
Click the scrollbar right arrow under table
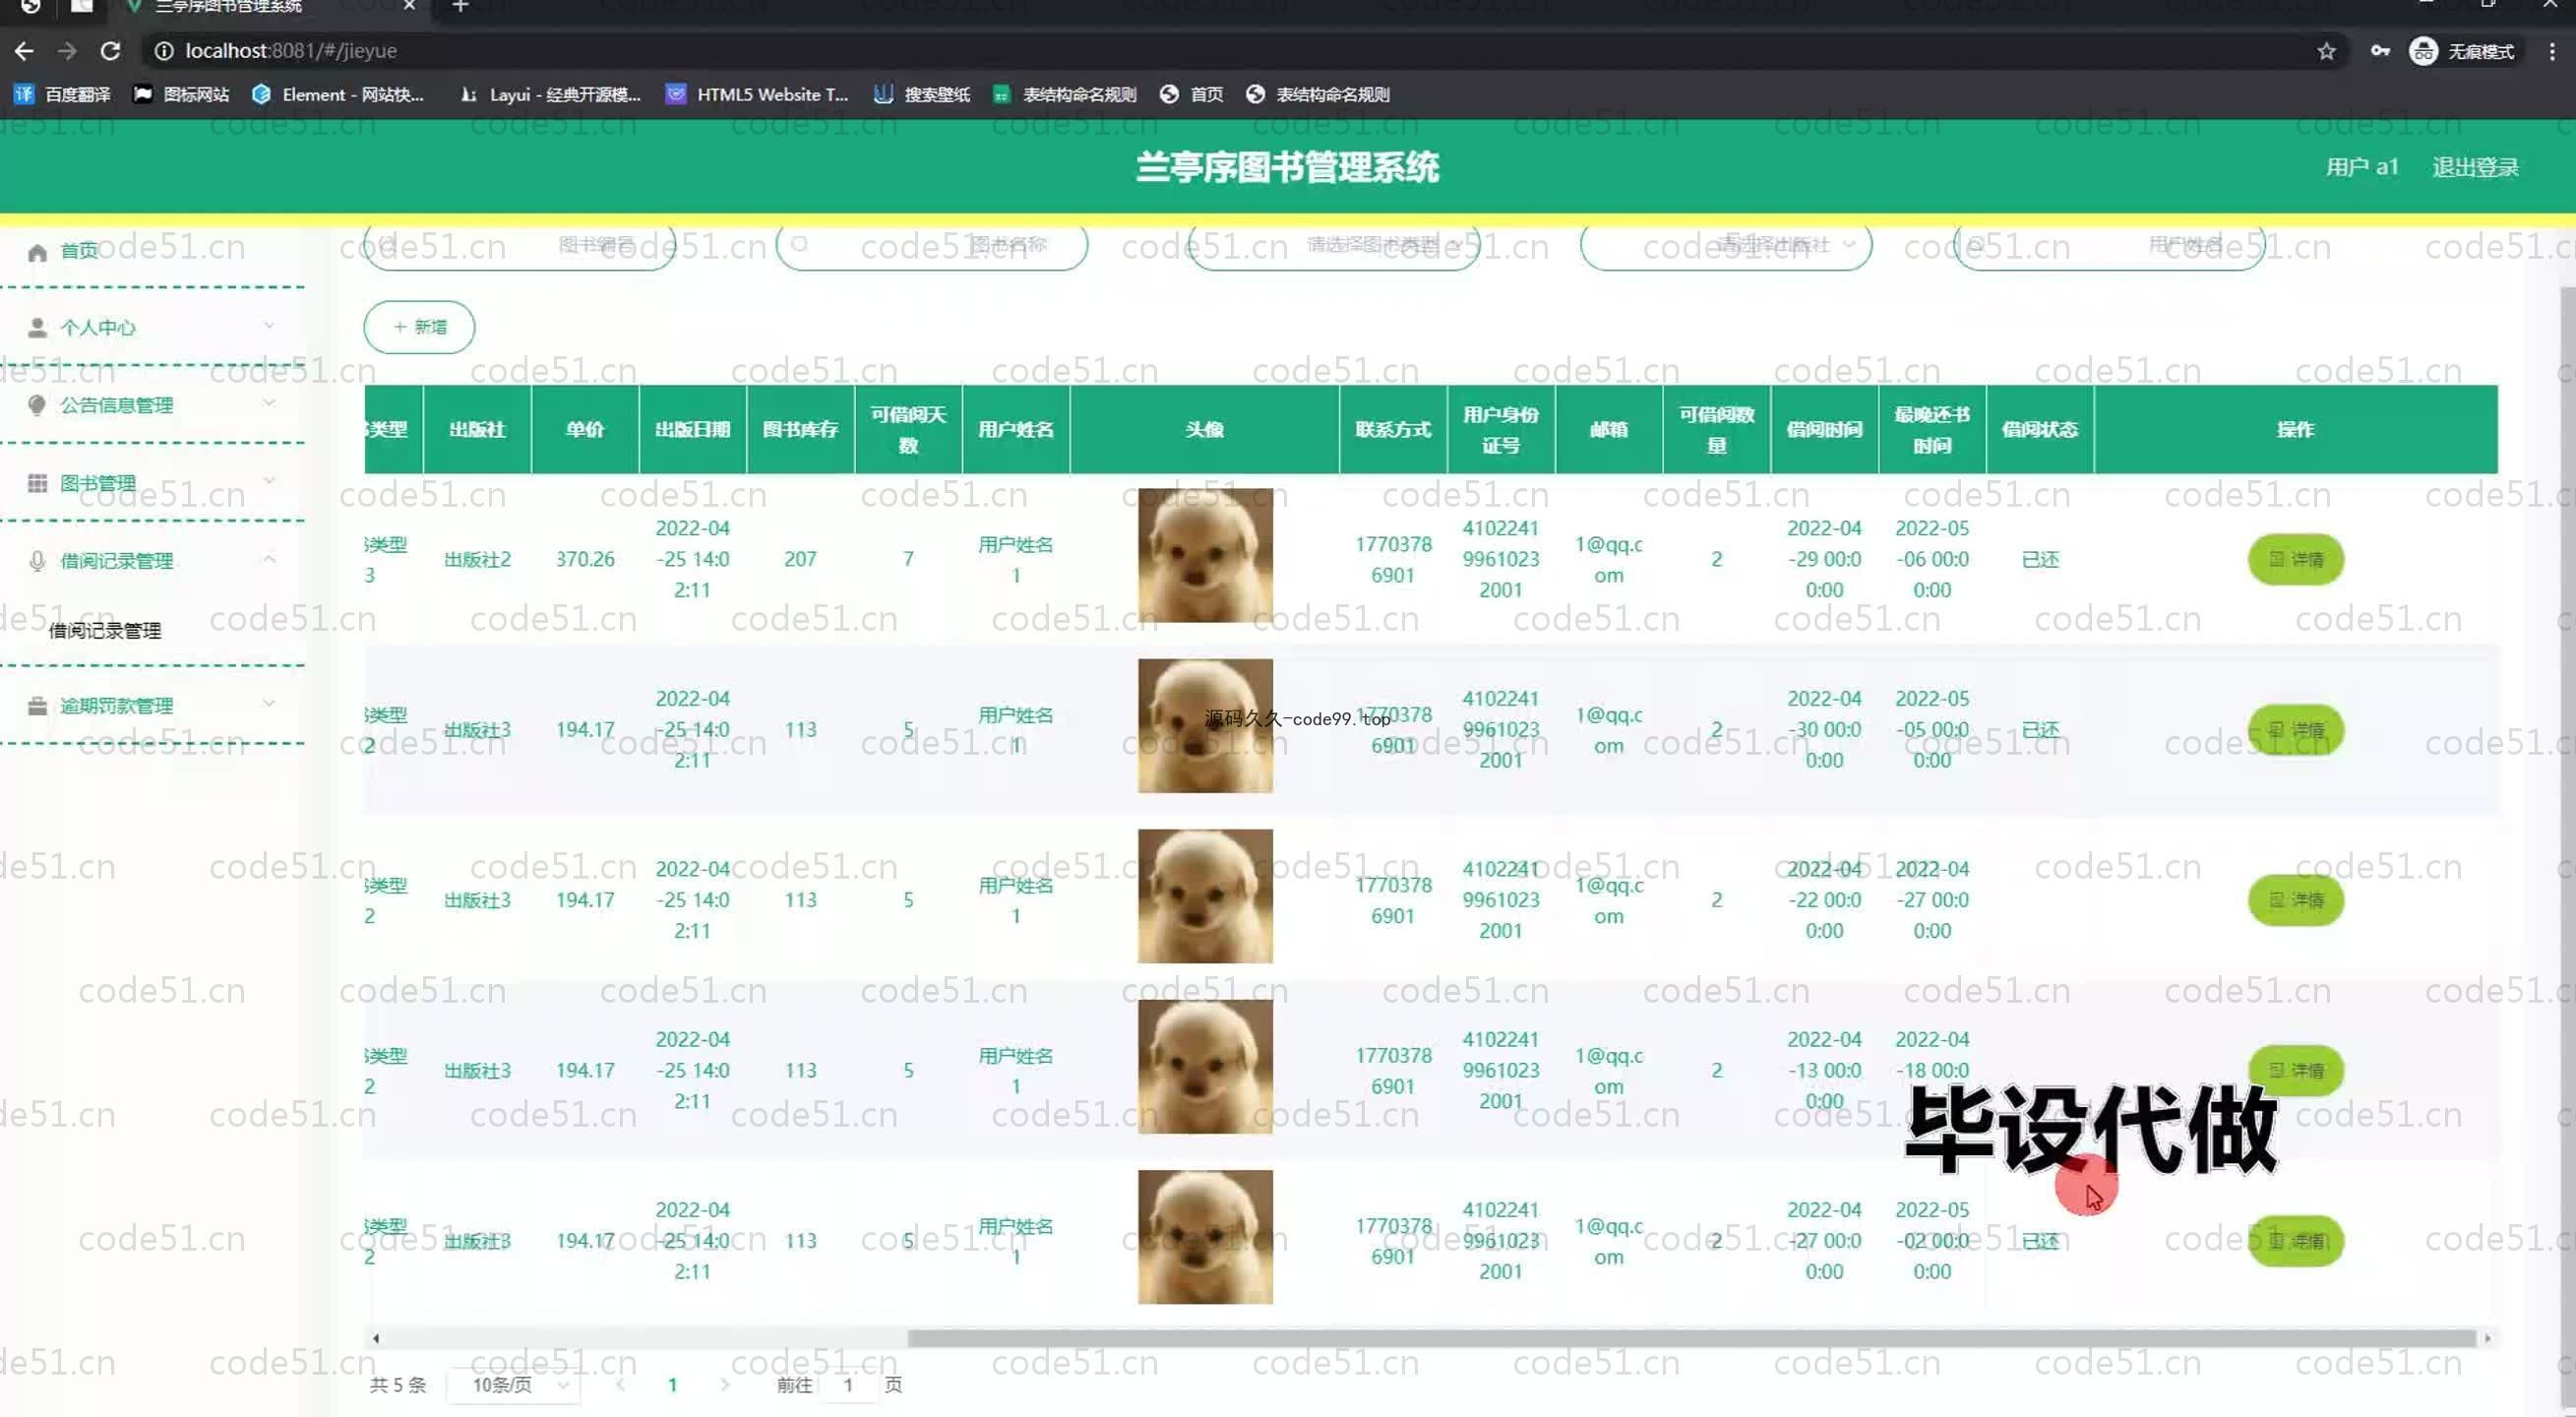click(x=2488, y=1338)
